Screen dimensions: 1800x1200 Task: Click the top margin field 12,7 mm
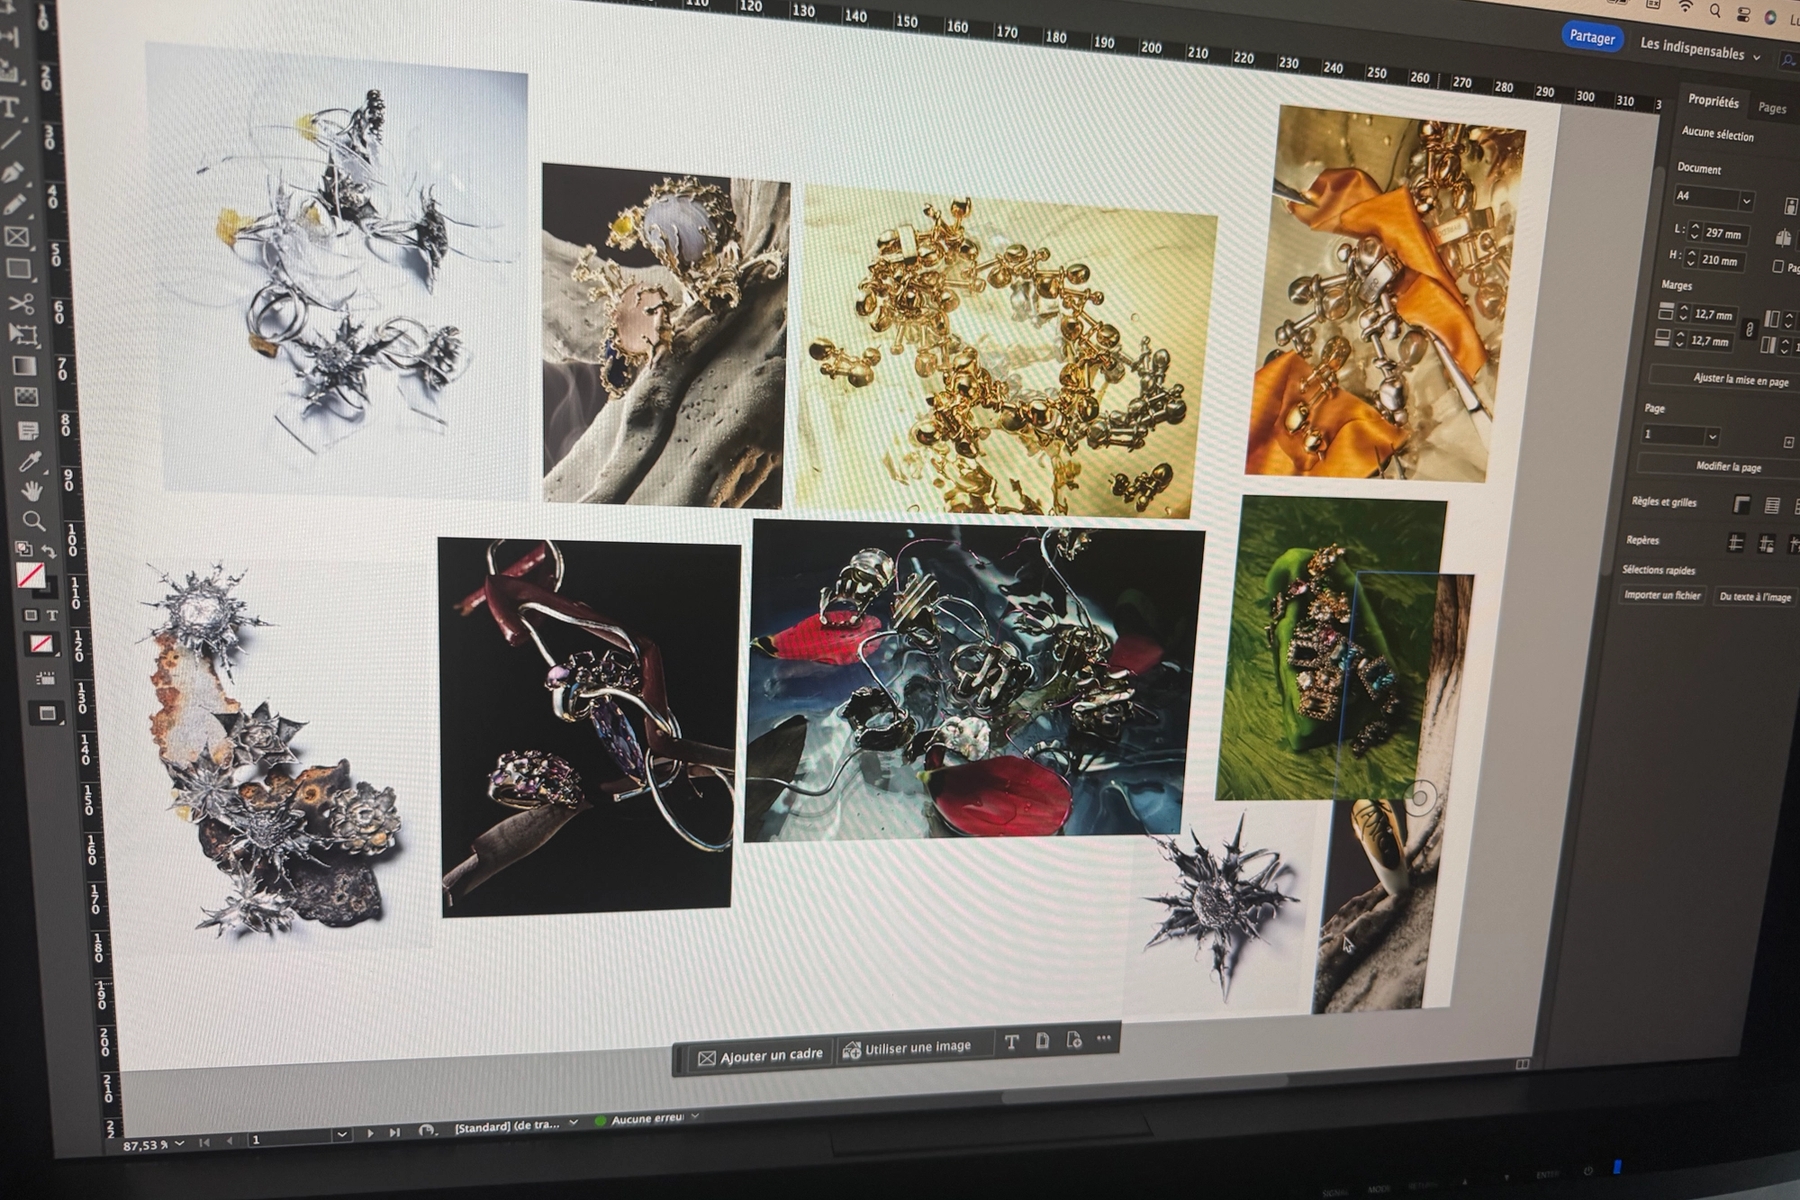point(1713,314)
